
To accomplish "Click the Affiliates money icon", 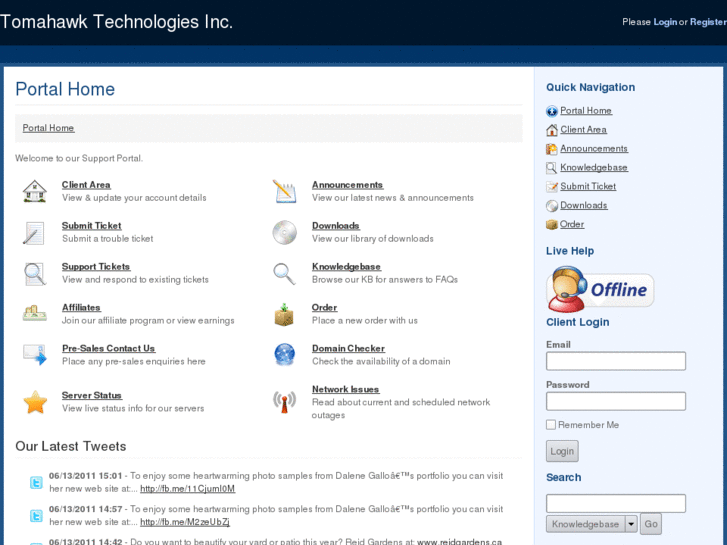I will click(35, 313).
